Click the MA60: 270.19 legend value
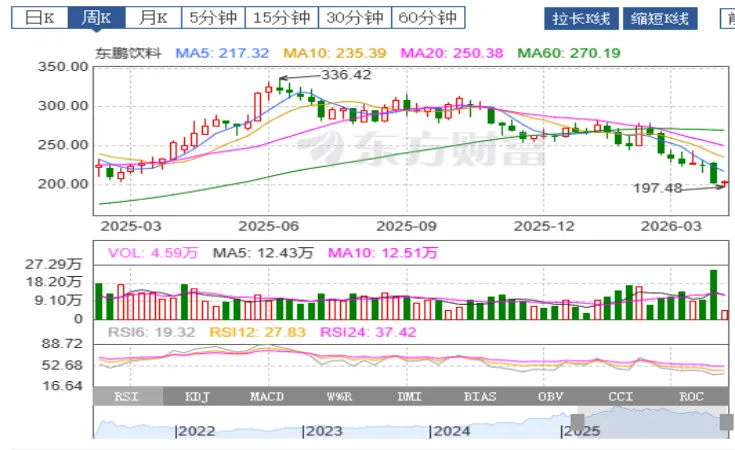The width and height of the screenshot is (735, 450). (x=569, y=53)
